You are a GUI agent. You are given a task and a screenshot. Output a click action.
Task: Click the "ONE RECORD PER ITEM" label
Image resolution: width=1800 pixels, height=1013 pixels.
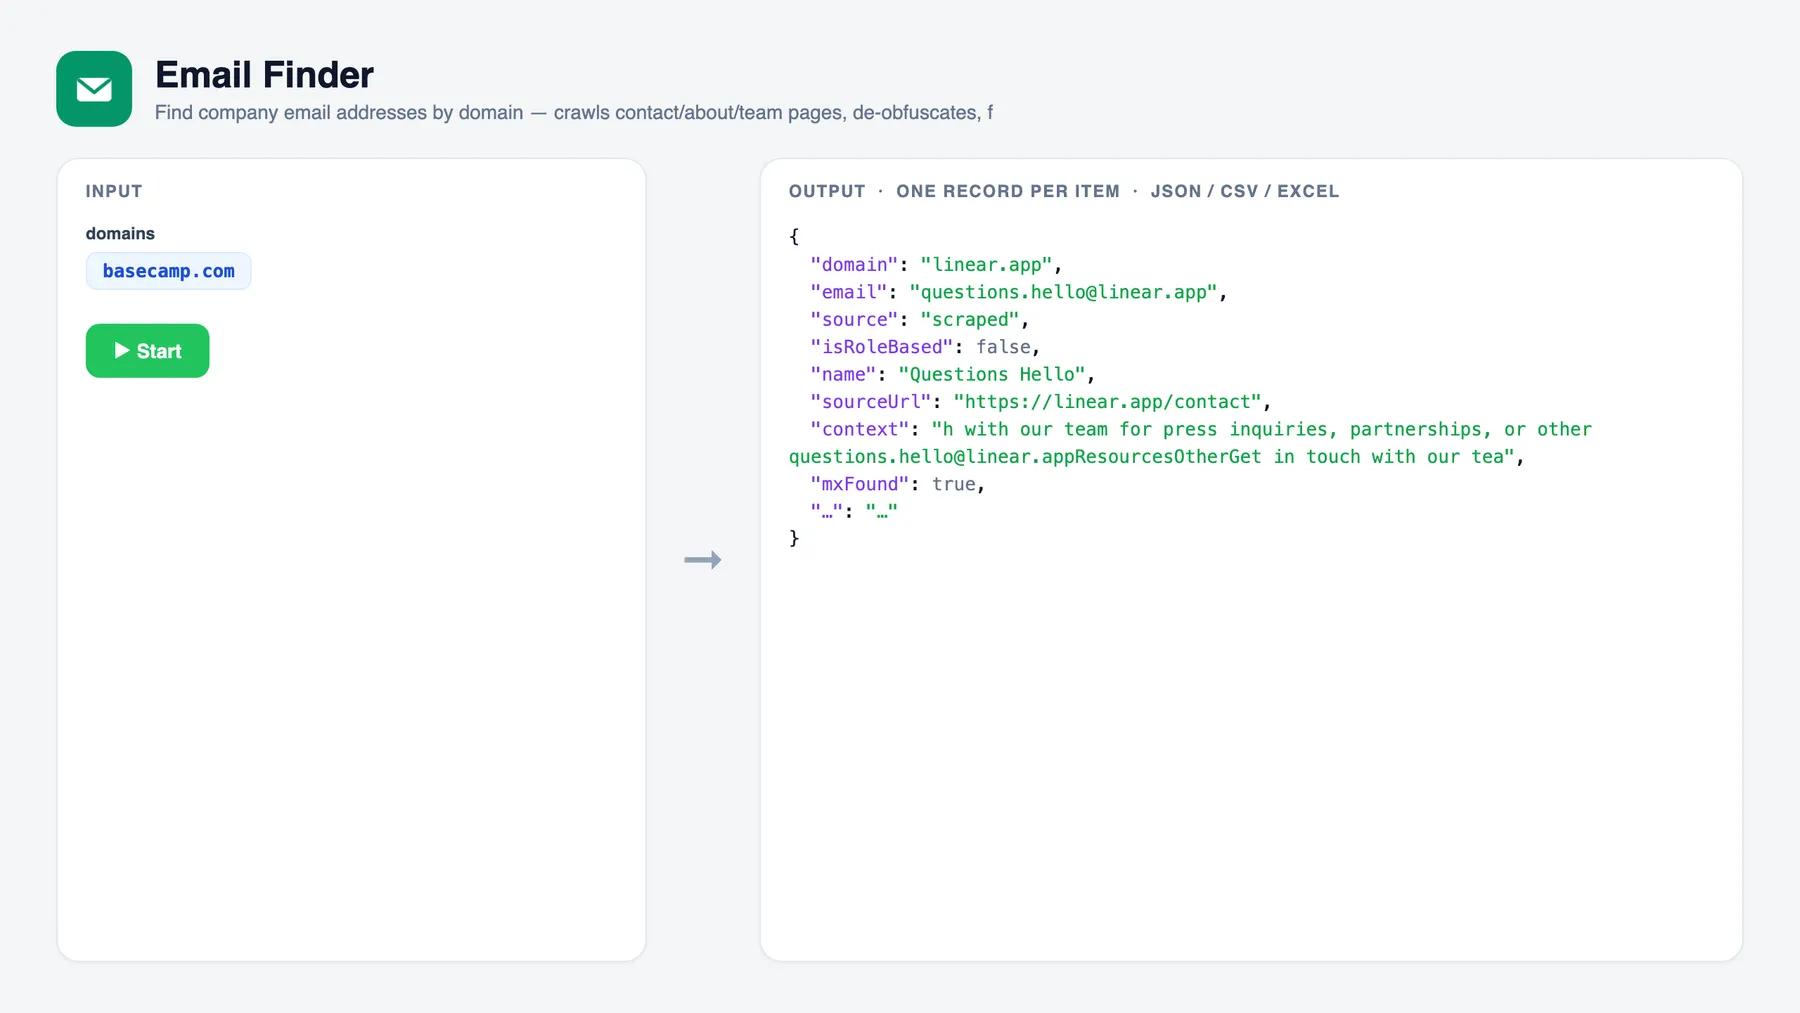[1008, 191]
